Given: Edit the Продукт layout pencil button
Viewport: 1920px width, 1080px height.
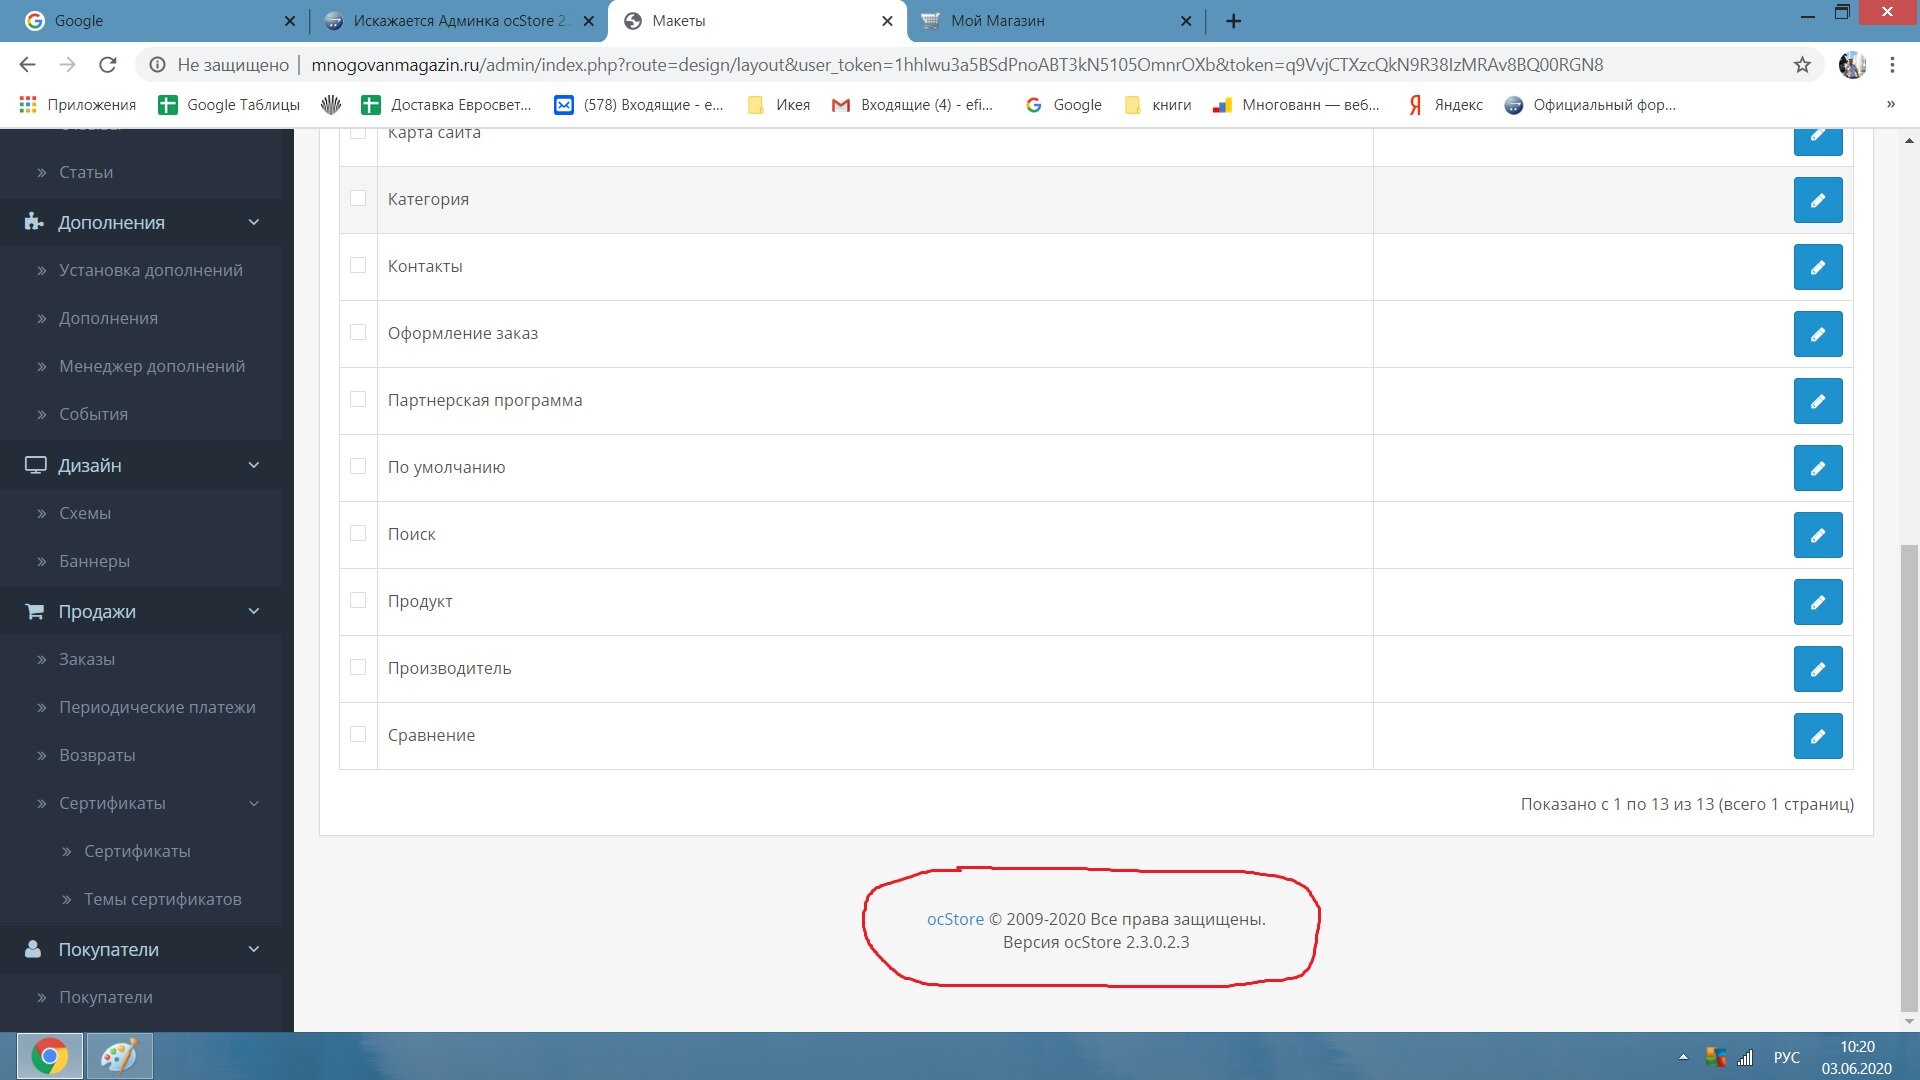Looking at the screenshot, I should click(x=1817, y=602).
